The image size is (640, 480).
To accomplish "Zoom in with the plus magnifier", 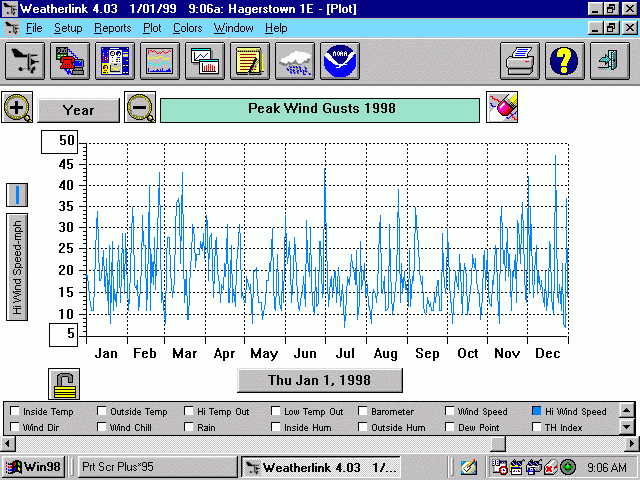I will tap(17, 107).
